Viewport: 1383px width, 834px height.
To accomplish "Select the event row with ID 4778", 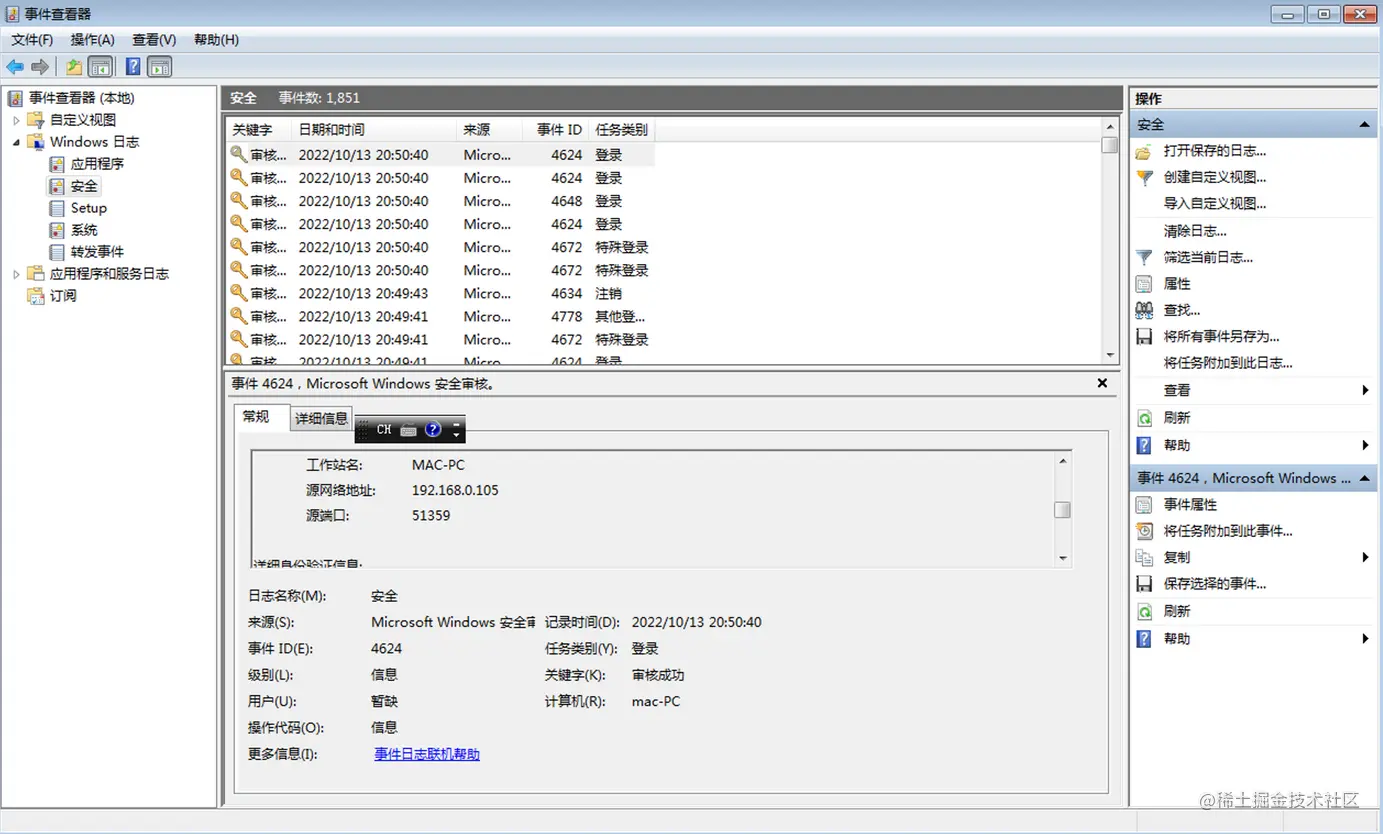I will point(441,316).
